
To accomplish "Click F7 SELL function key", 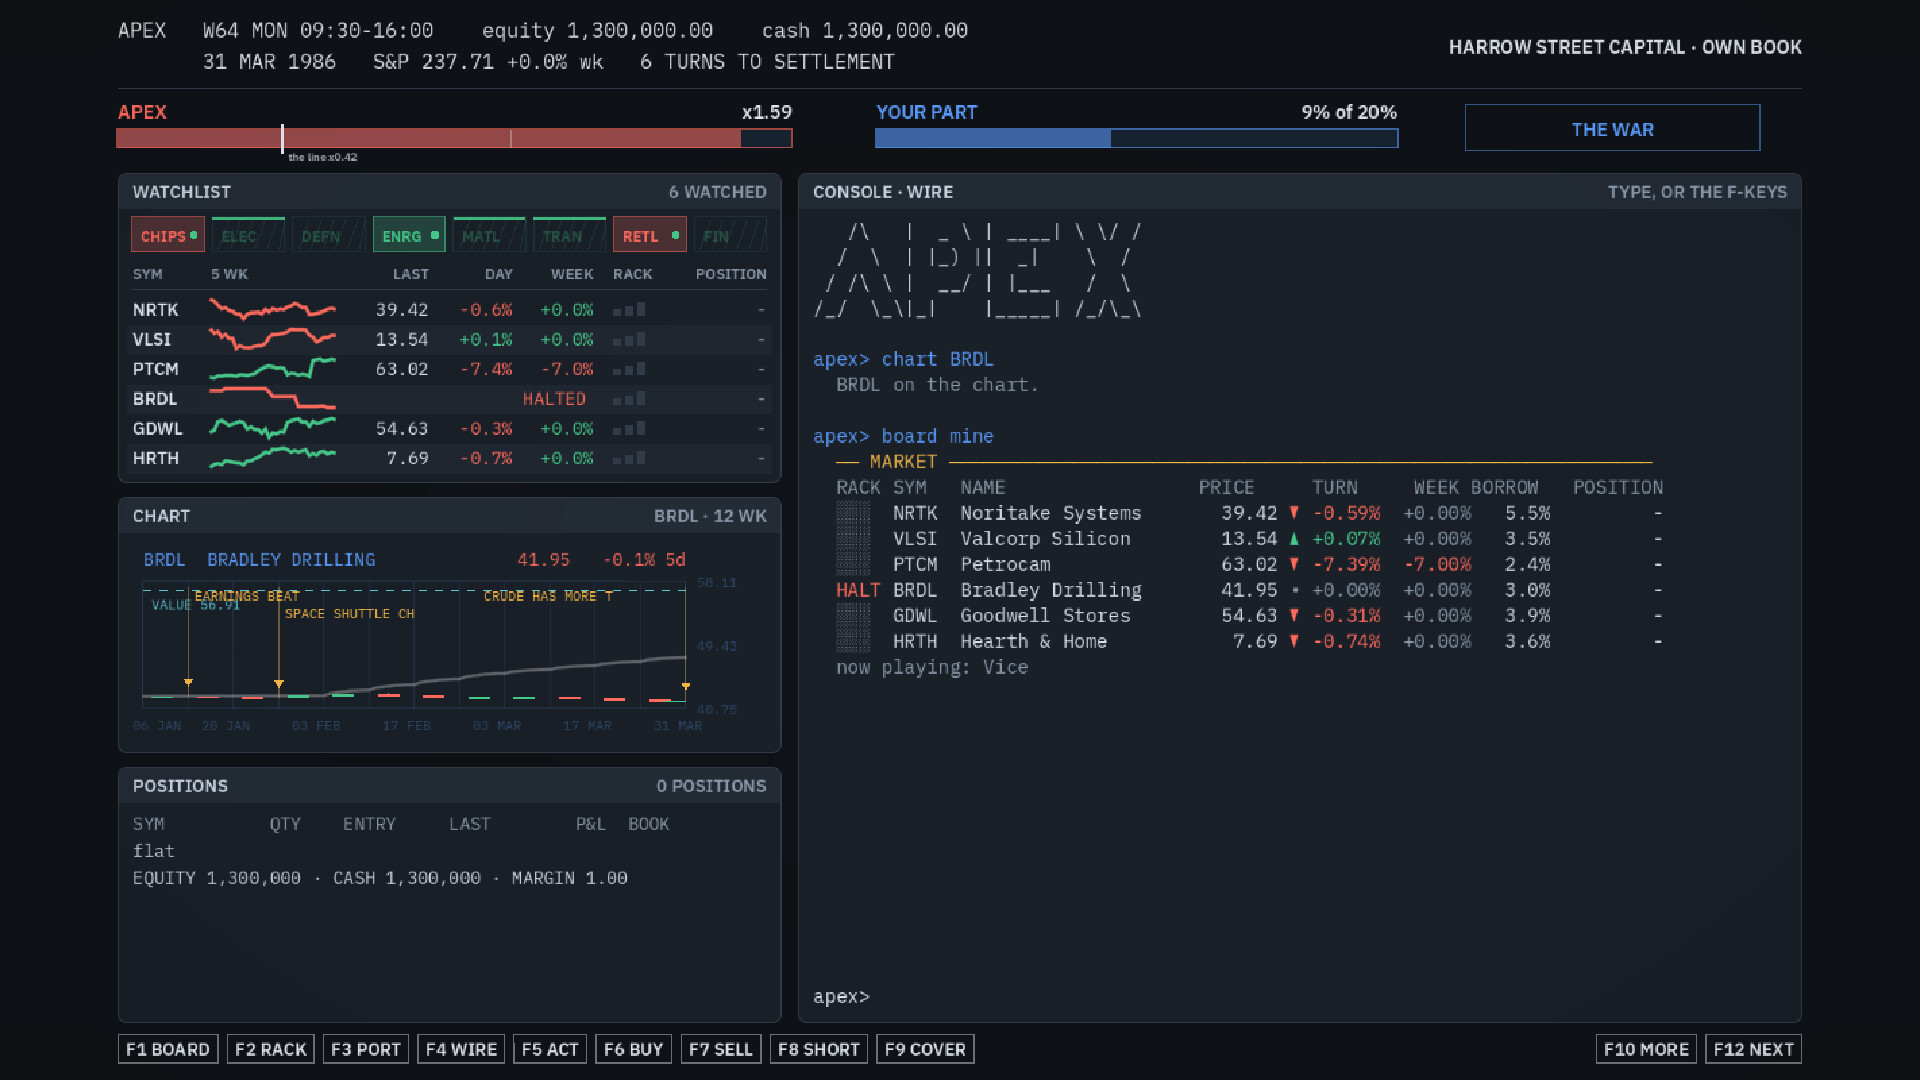I will click(720, 1049).
